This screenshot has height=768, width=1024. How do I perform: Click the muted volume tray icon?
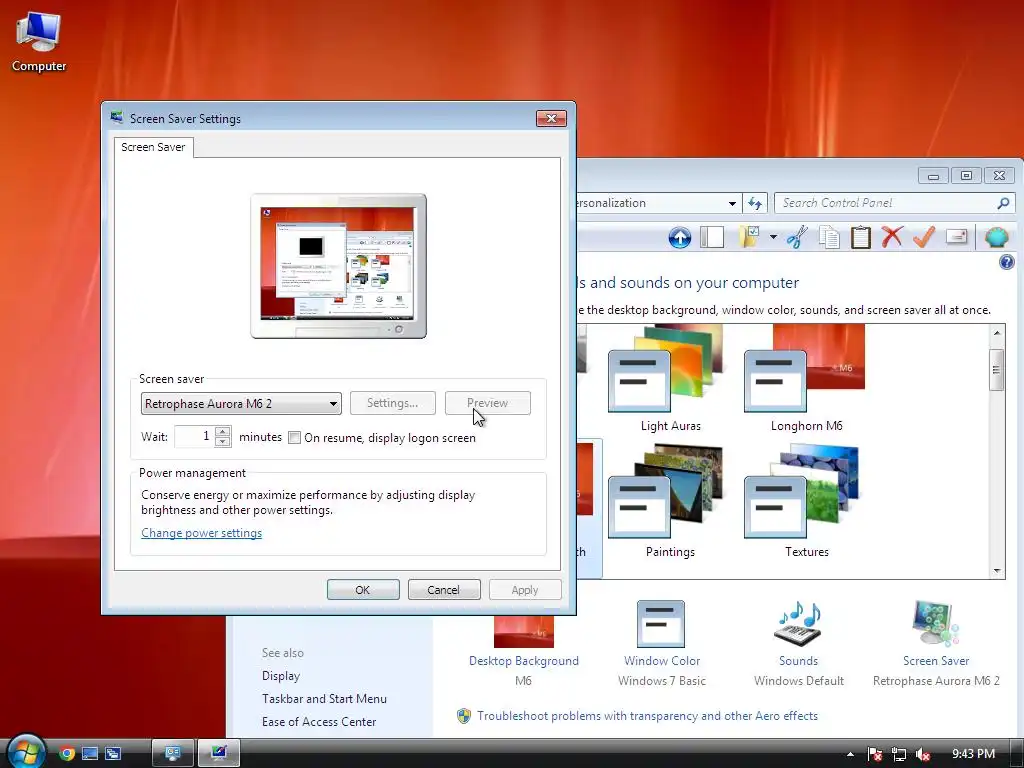[922, 754]
